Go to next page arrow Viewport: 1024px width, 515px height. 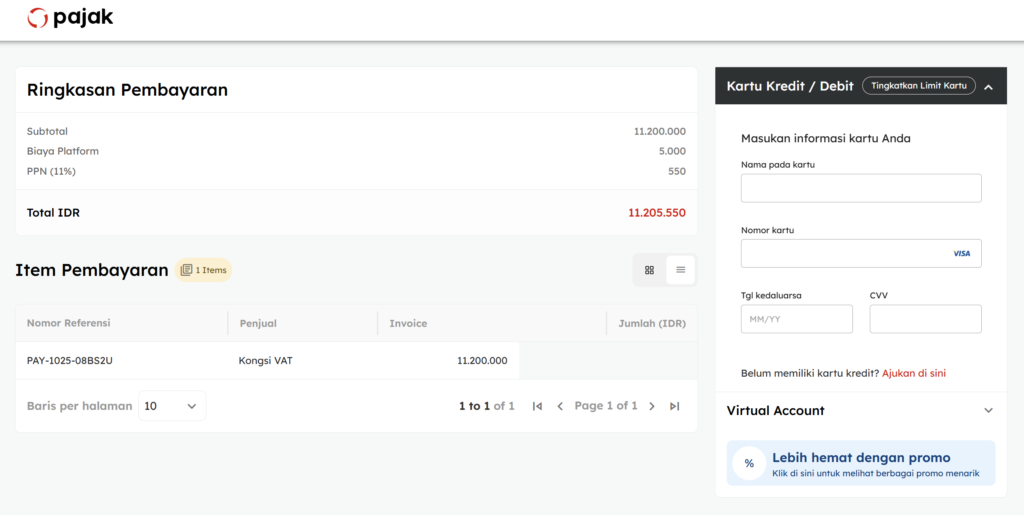point(652,406)
